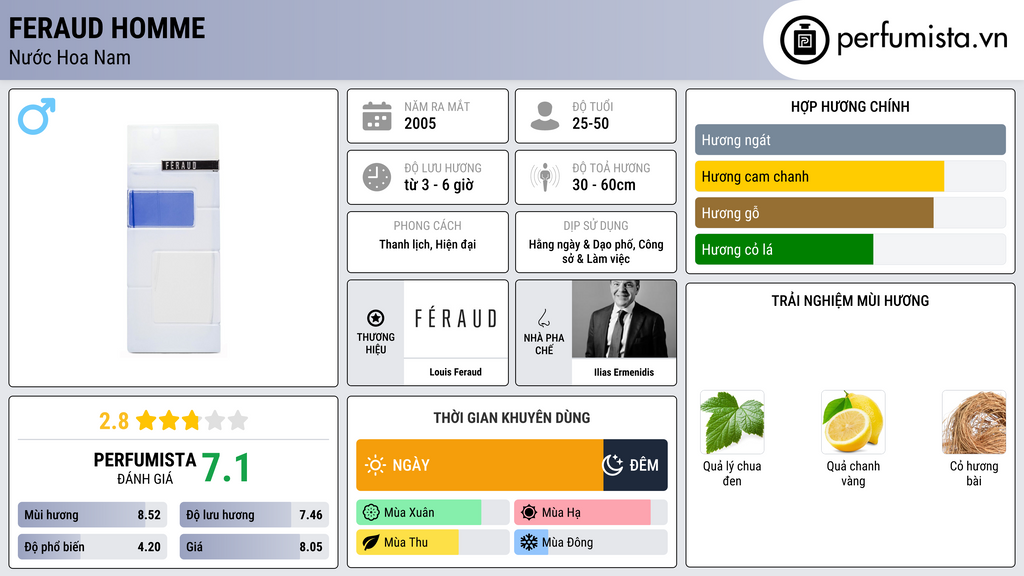The height and width of the screenshot is (576, 1024).
Task: Click the release year 2005
Action: 420,123
